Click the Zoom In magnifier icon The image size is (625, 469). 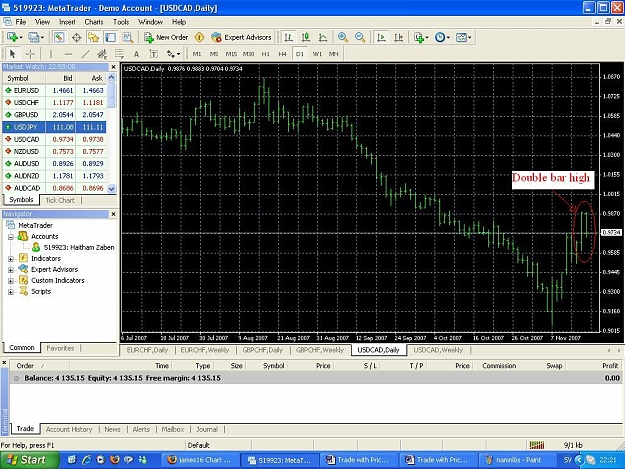pyautogui.click(x=342, y=37)
